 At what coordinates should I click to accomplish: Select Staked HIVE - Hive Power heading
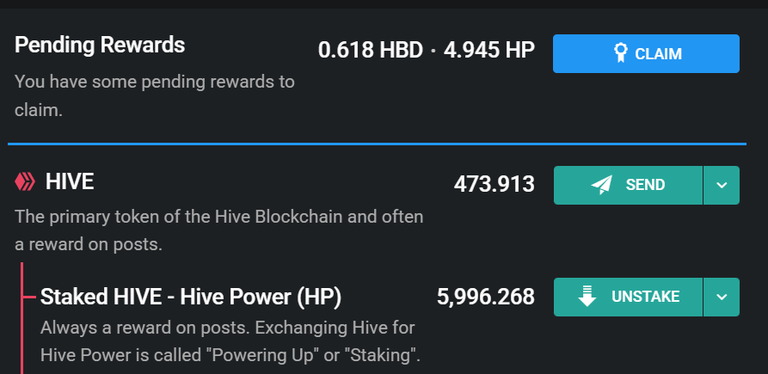191,297
